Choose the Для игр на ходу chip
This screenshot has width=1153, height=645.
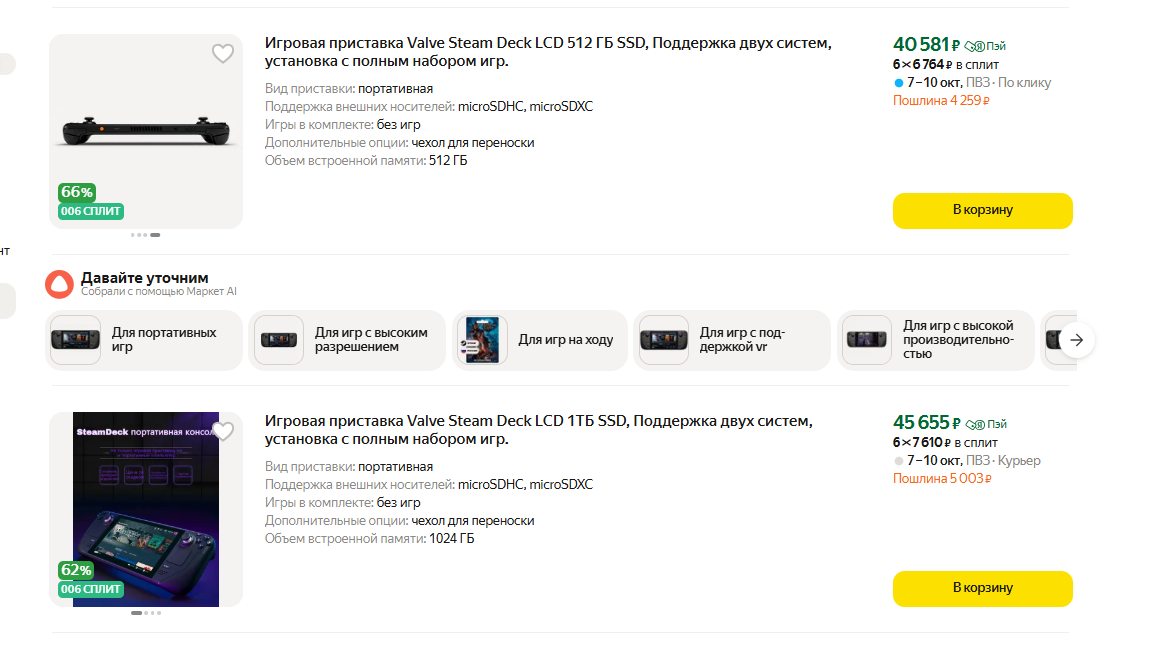click(x=540, y=340)
